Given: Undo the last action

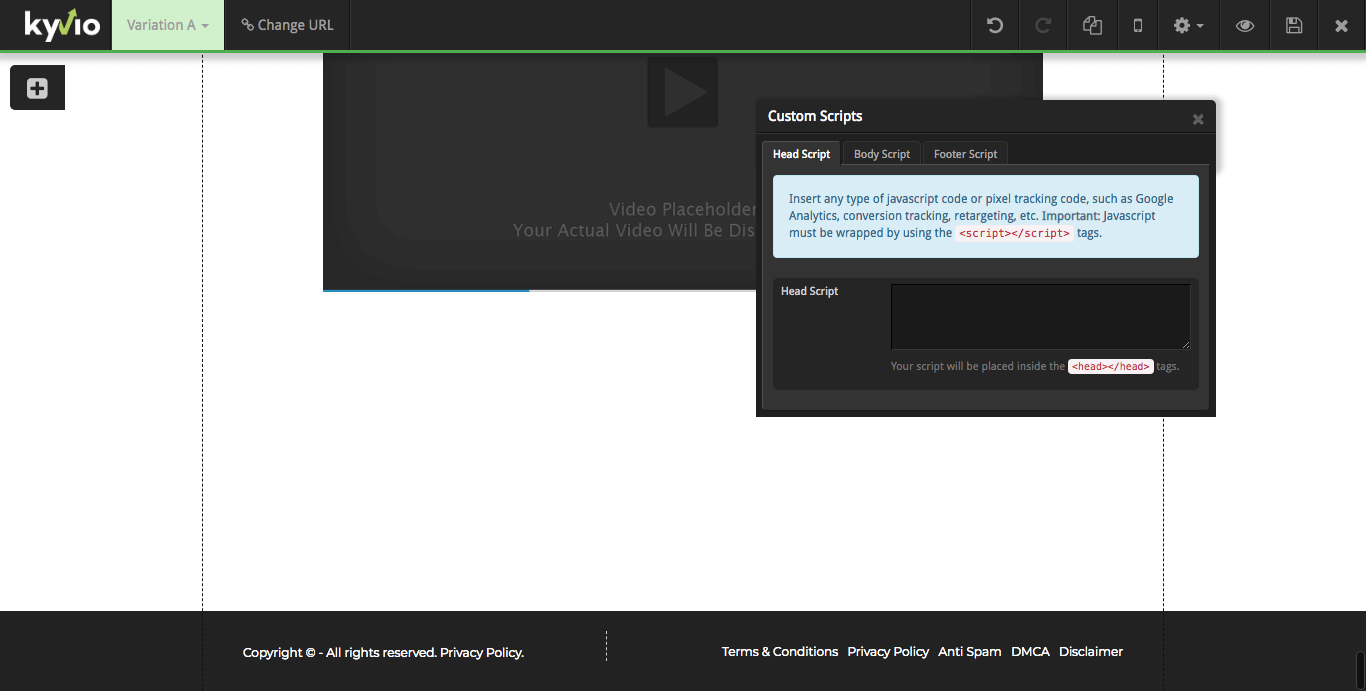Looking at the screenshot, I should [x=995, y=25].
